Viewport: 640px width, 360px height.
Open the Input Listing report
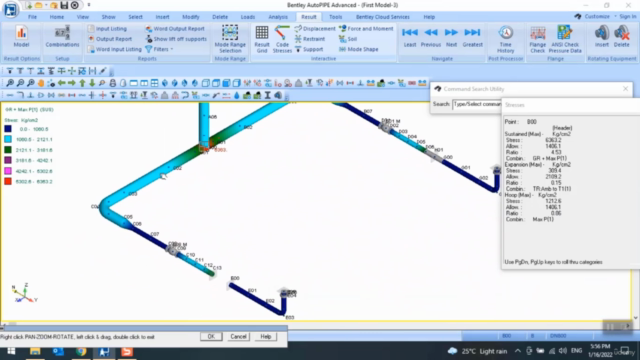pos(107,29)
